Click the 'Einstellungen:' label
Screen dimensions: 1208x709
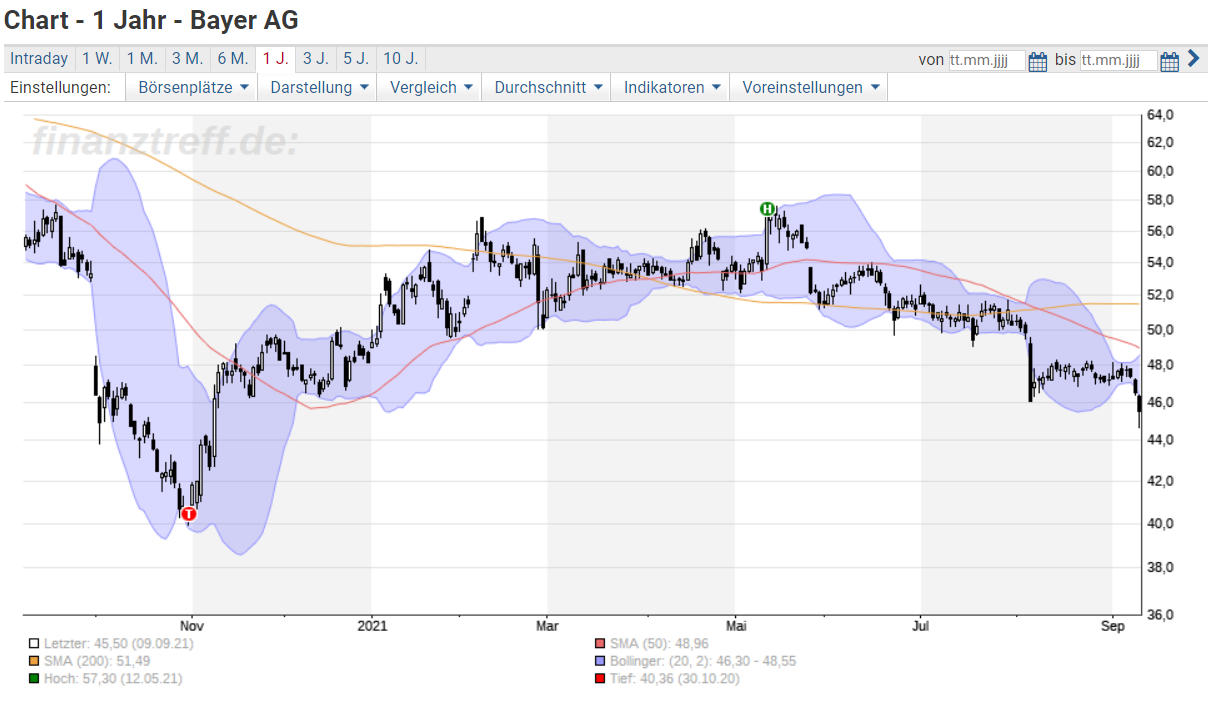click(59, 87)
